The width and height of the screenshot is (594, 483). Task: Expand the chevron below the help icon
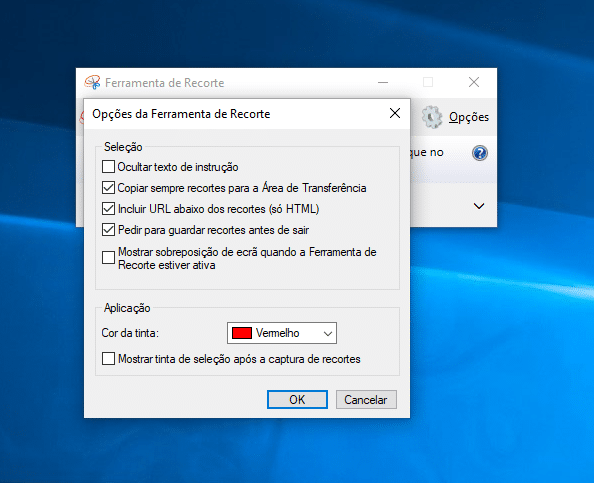[479, 206]
